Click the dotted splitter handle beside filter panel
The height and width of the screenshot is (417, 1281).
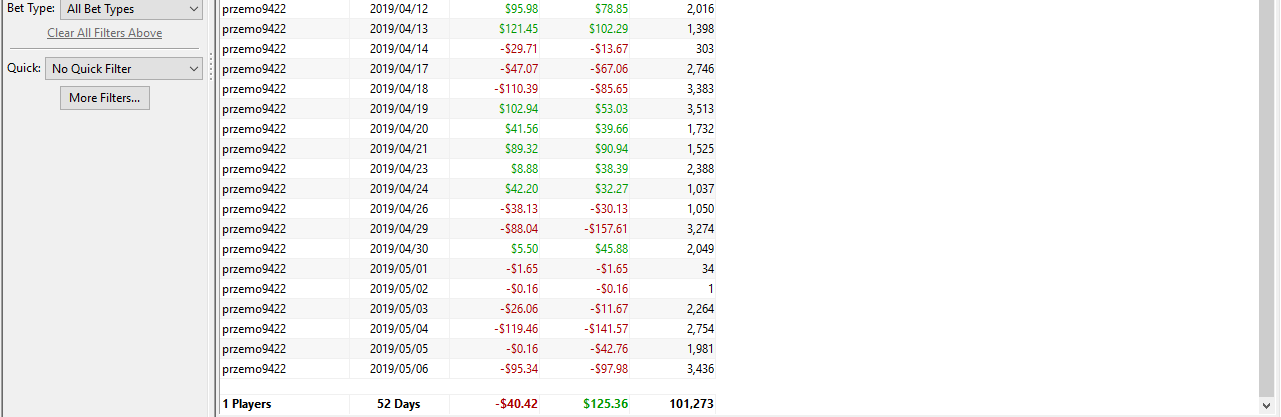click(211, 68)
